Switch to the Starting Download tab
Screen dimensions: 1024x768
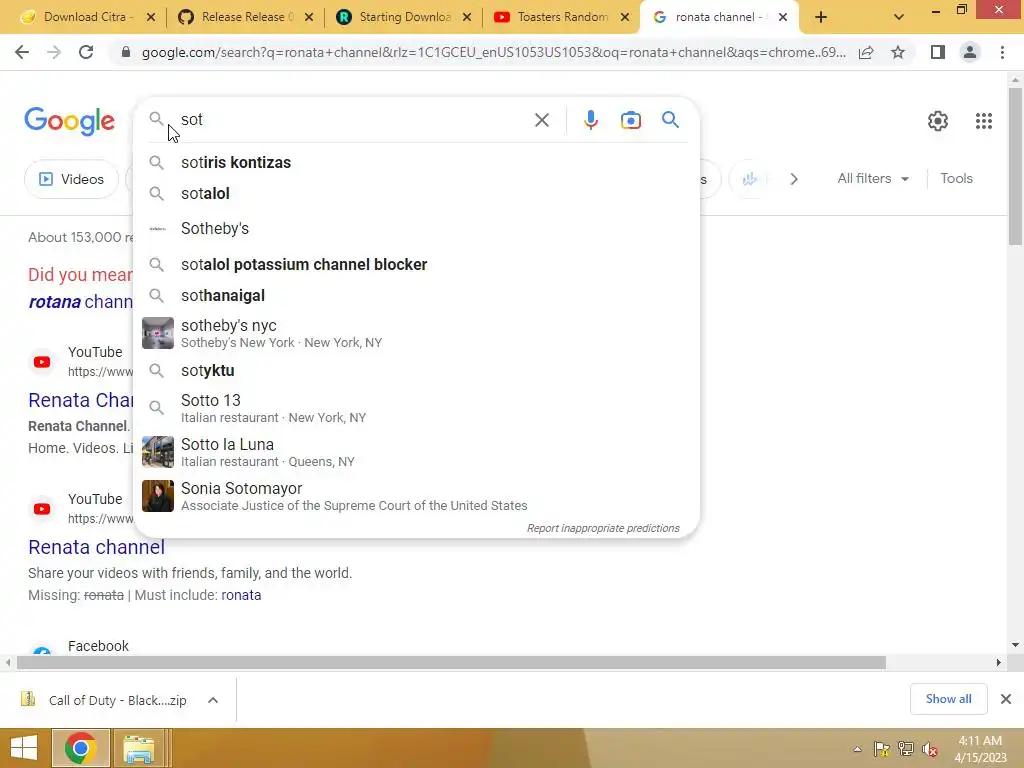[x=404, y=18]
